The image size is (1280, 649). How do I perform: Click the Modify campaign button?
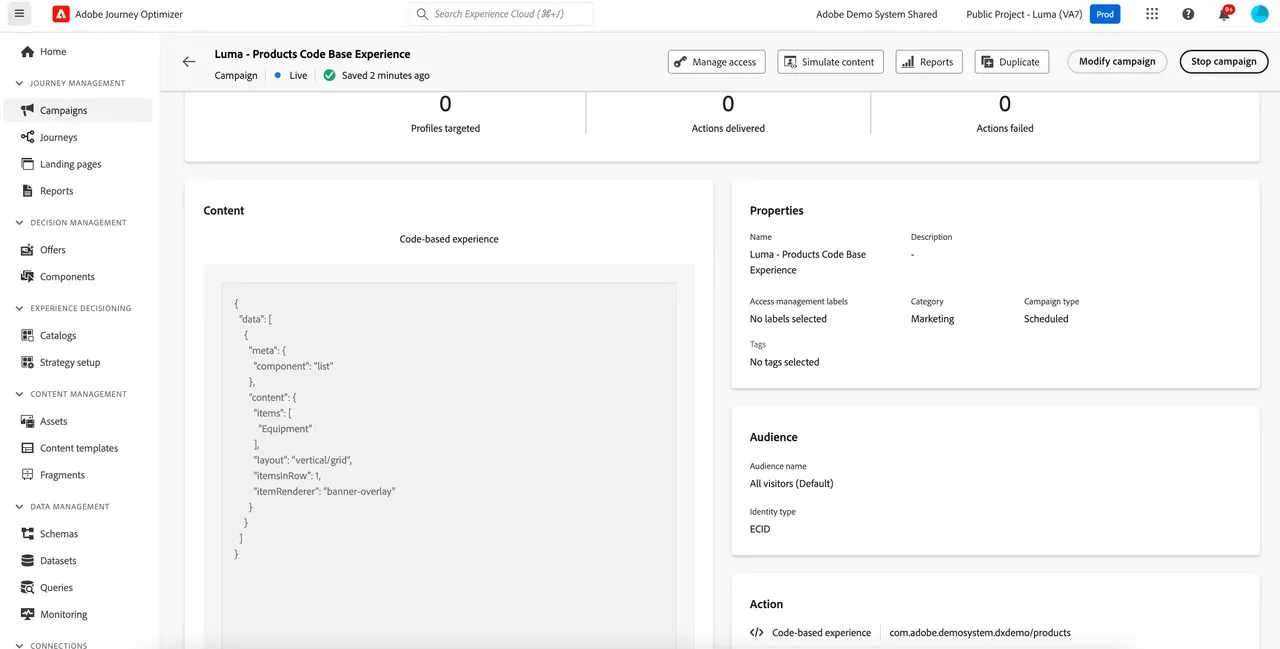[x=1117, y=62]
